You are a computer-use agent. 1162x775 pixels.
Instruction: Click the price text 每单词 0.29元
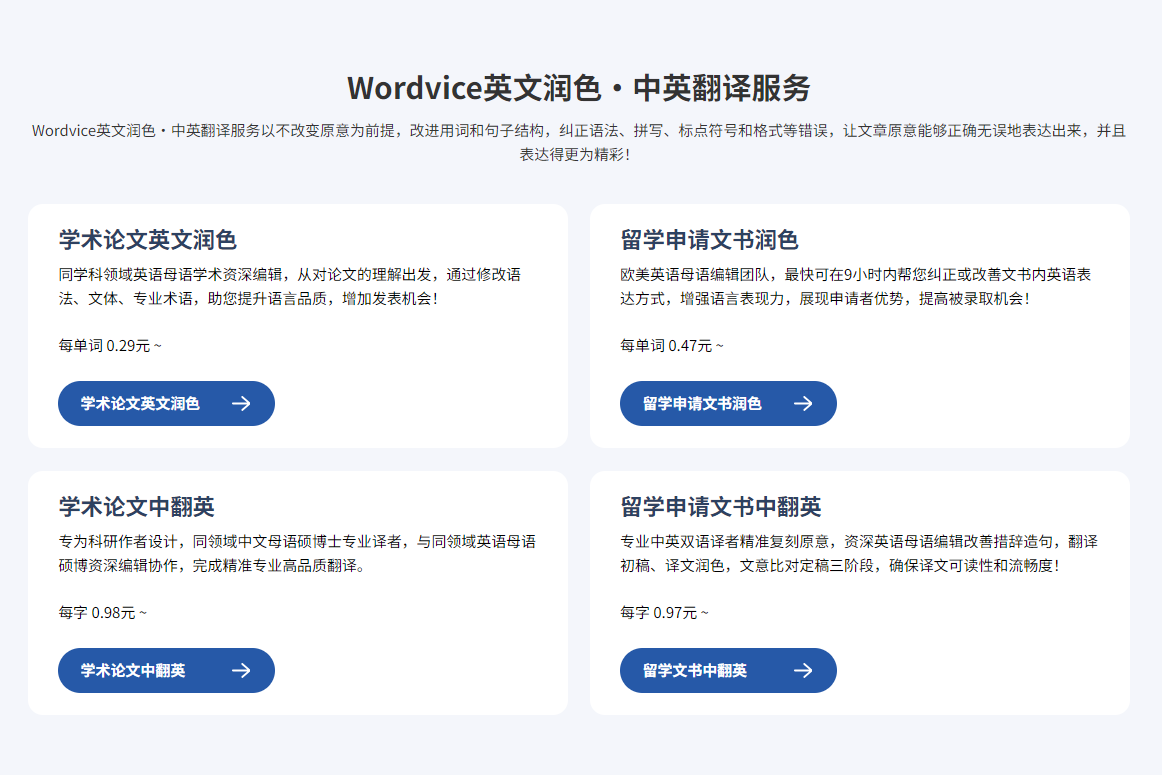pyautogui.click(x=104, y=344)
